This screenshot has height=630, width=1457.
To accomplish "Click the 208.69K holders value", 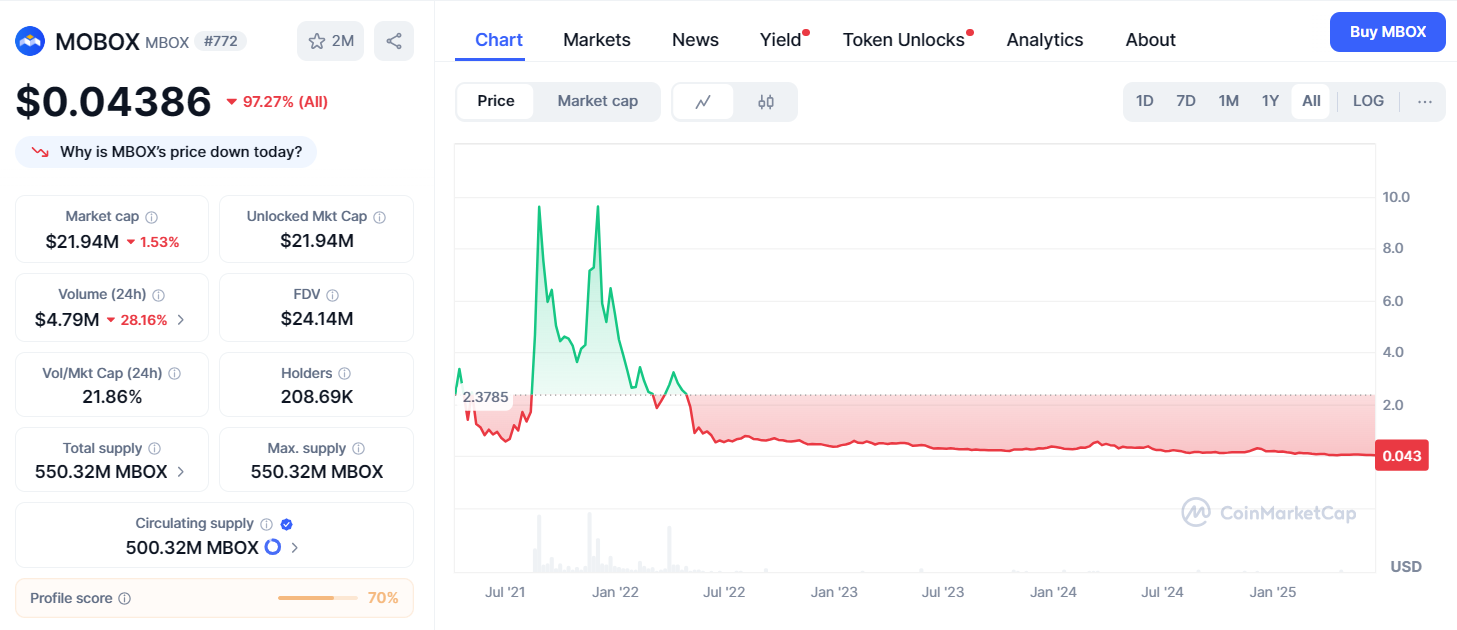I will coord(317,397).
